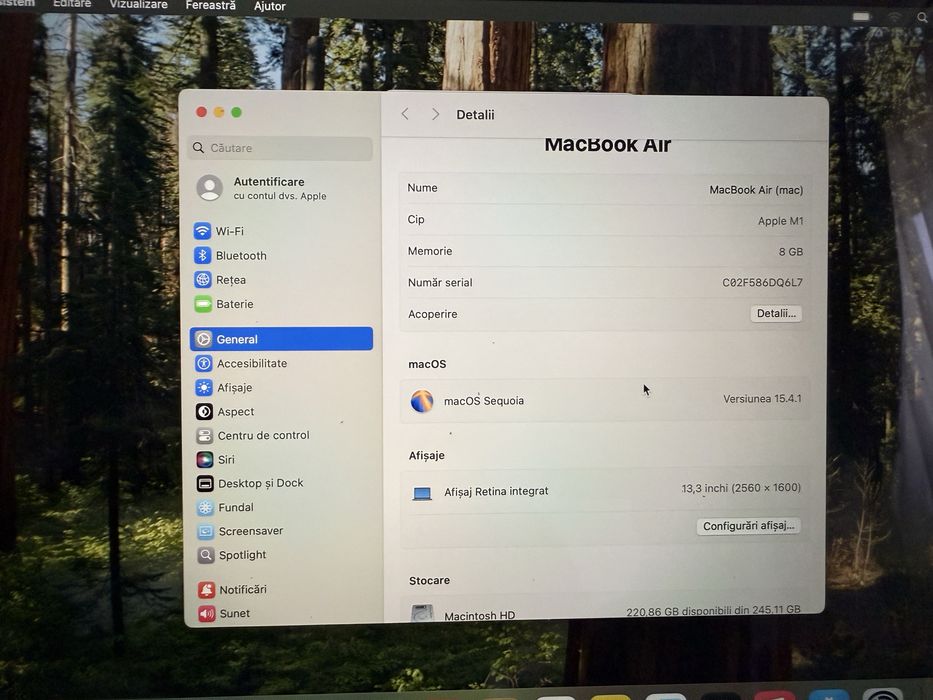
Task: Click the MacBook Air heading
Action: tap(608, 145)
